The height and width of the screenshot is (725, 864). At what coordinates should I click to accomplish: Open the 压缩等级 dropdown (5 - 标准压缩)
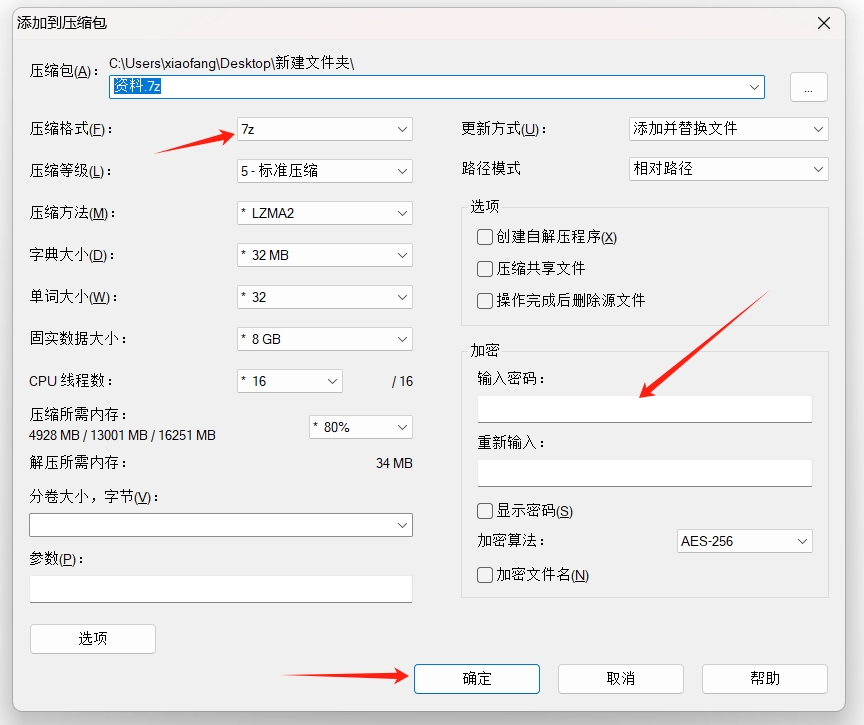click(x=325, y=171)
